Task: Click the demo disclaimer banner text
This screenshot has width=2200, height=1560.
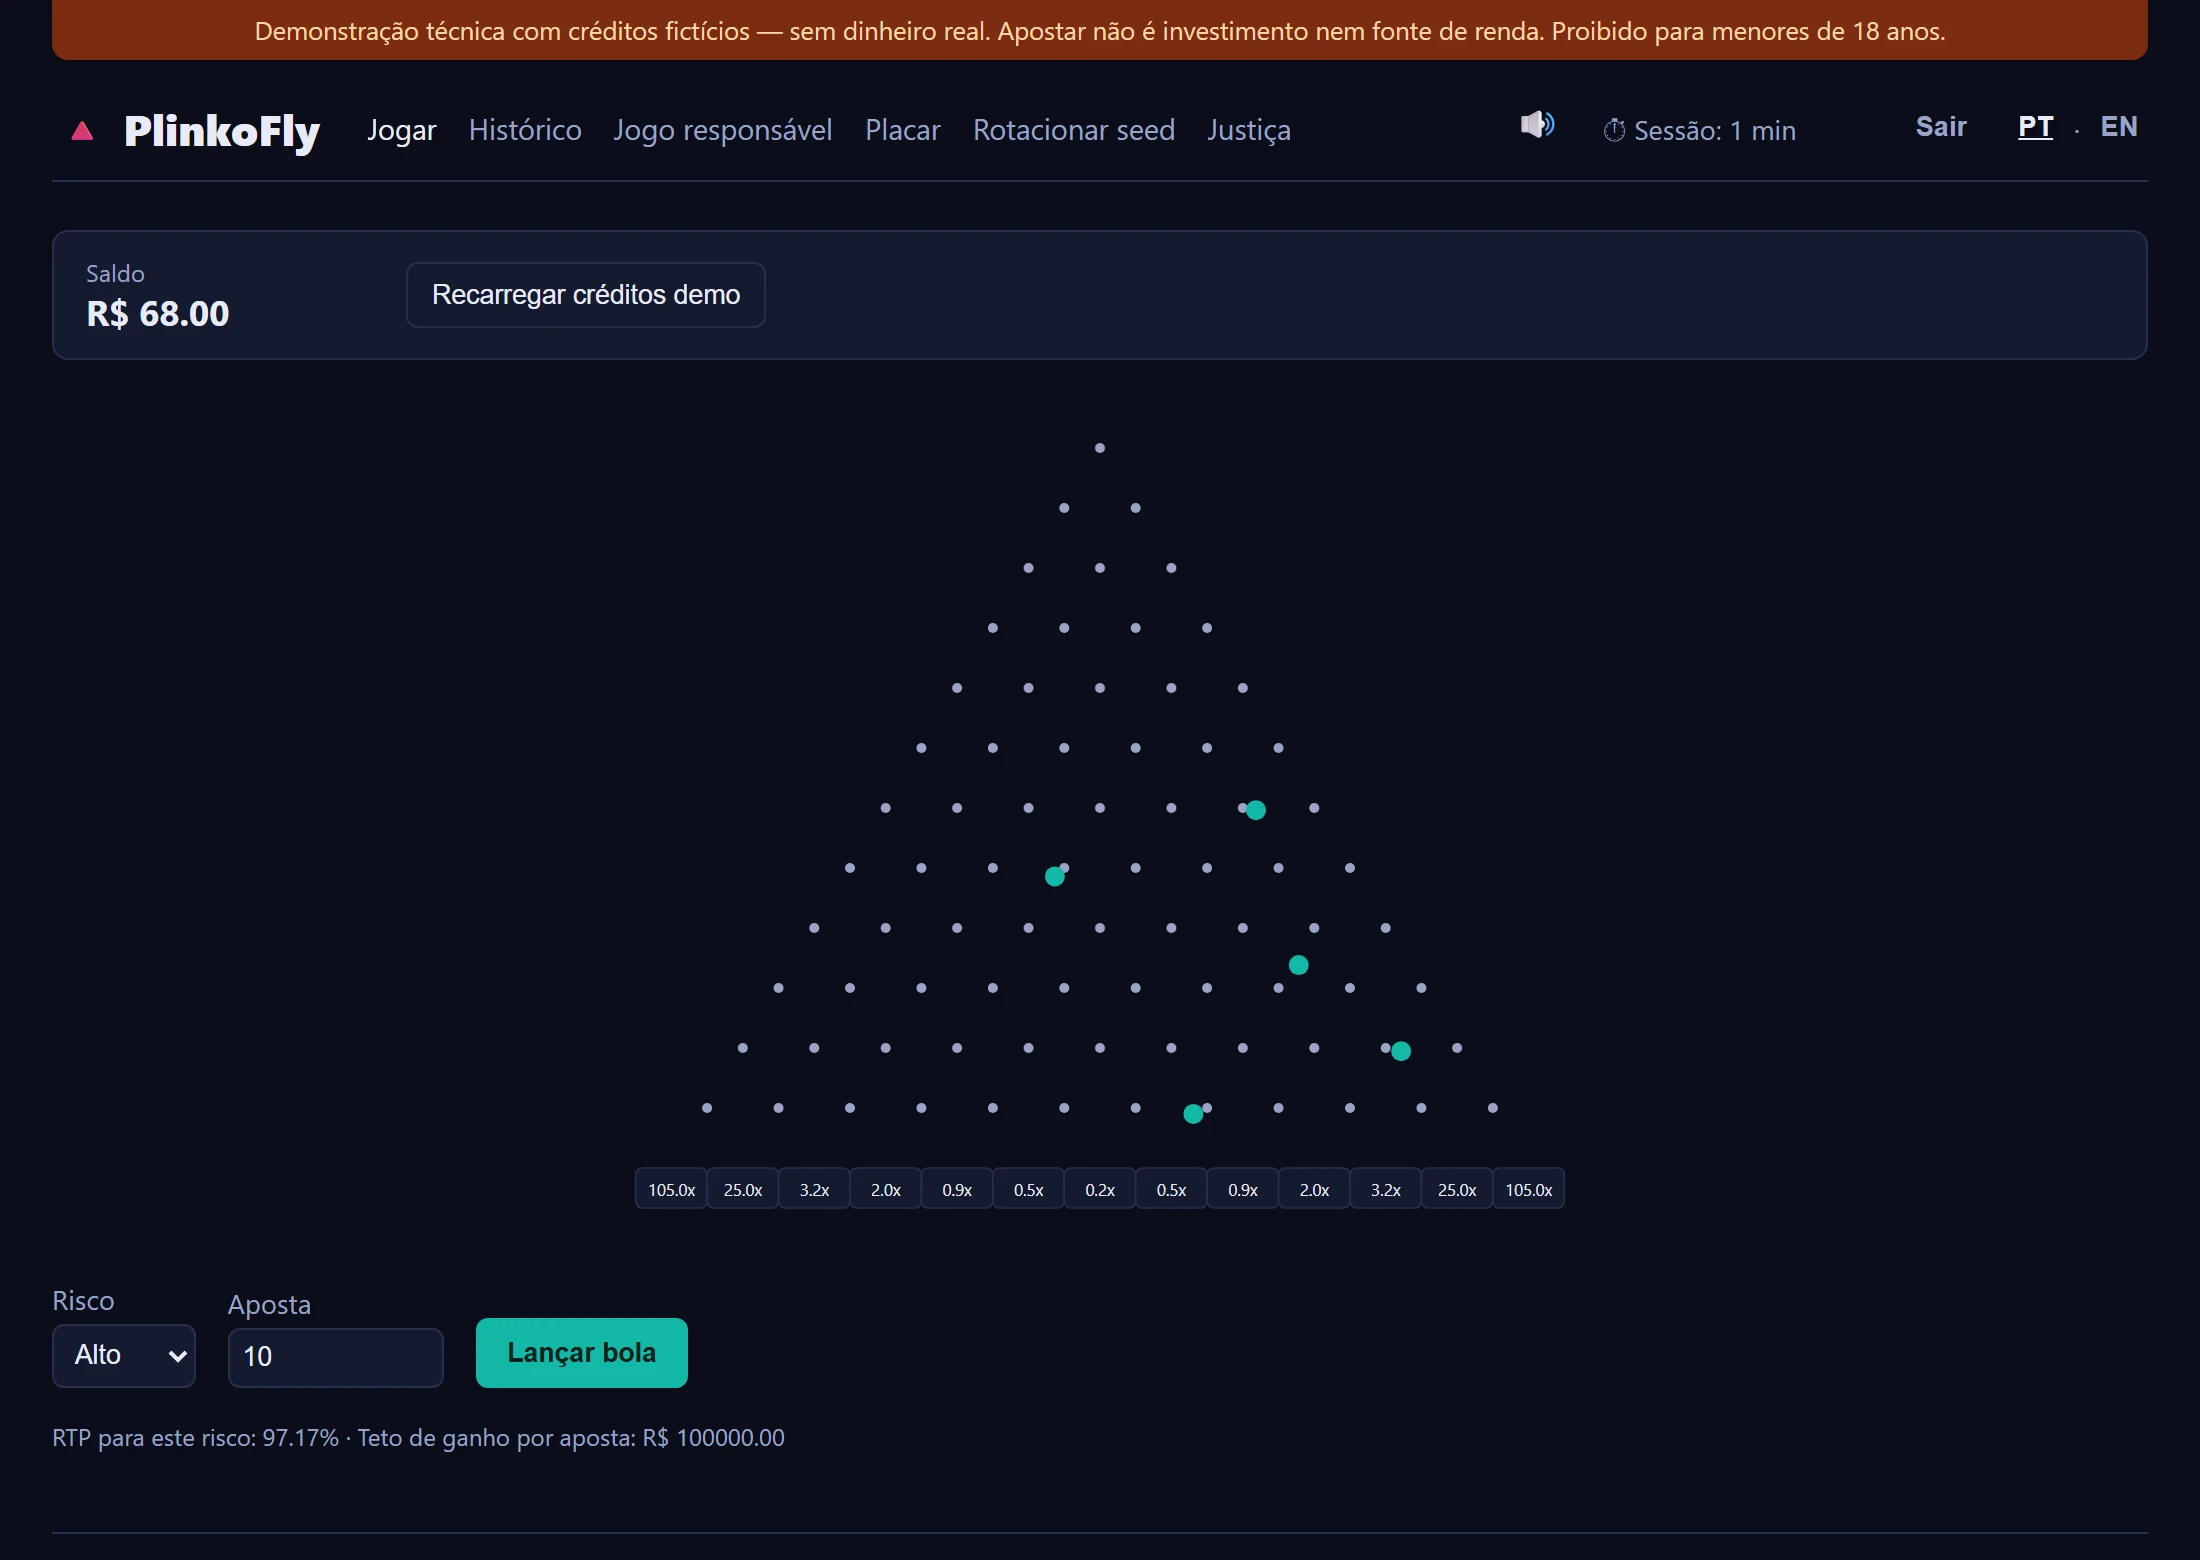Action: pyautogui.click(x=1100, y=31)
